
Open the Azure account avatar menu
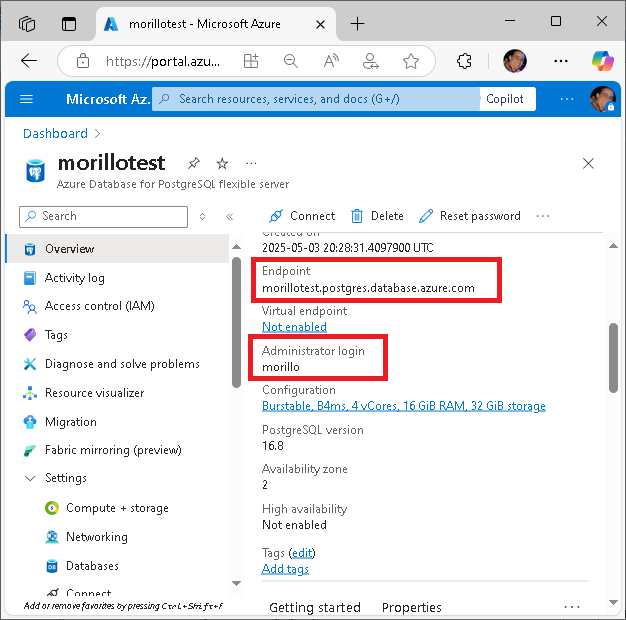[x=602, y=99]
